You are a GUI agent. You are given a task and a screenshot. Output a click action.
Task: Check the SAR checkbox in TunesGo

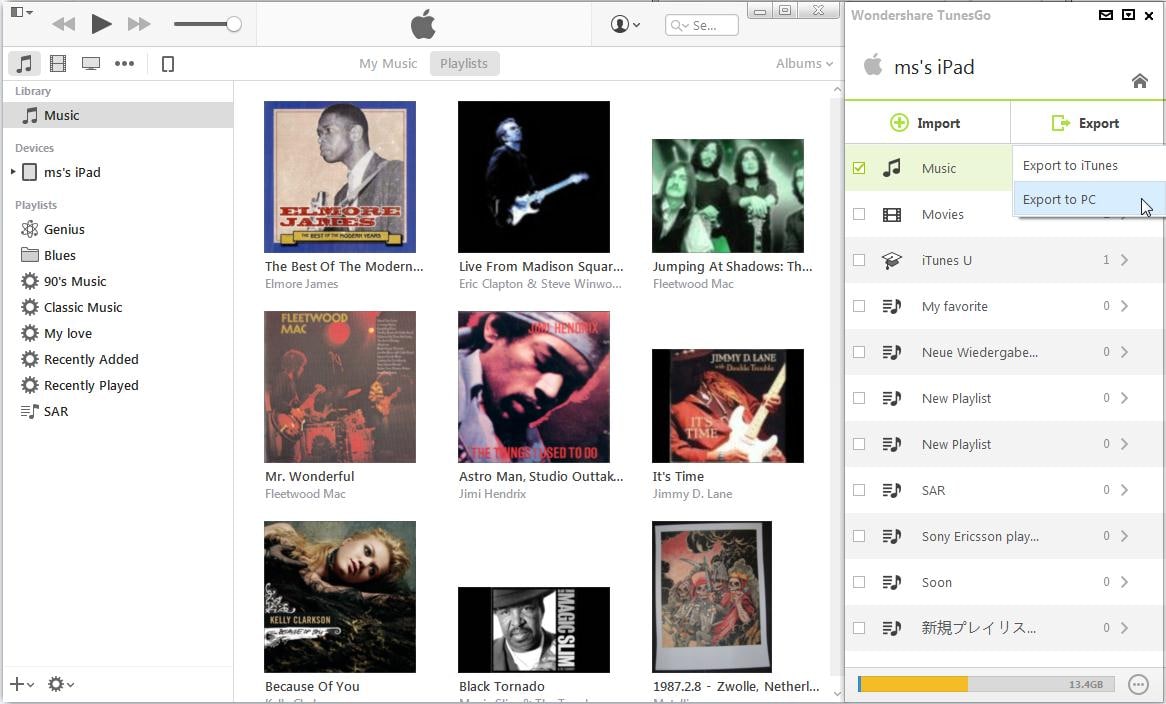click(859, 490)
